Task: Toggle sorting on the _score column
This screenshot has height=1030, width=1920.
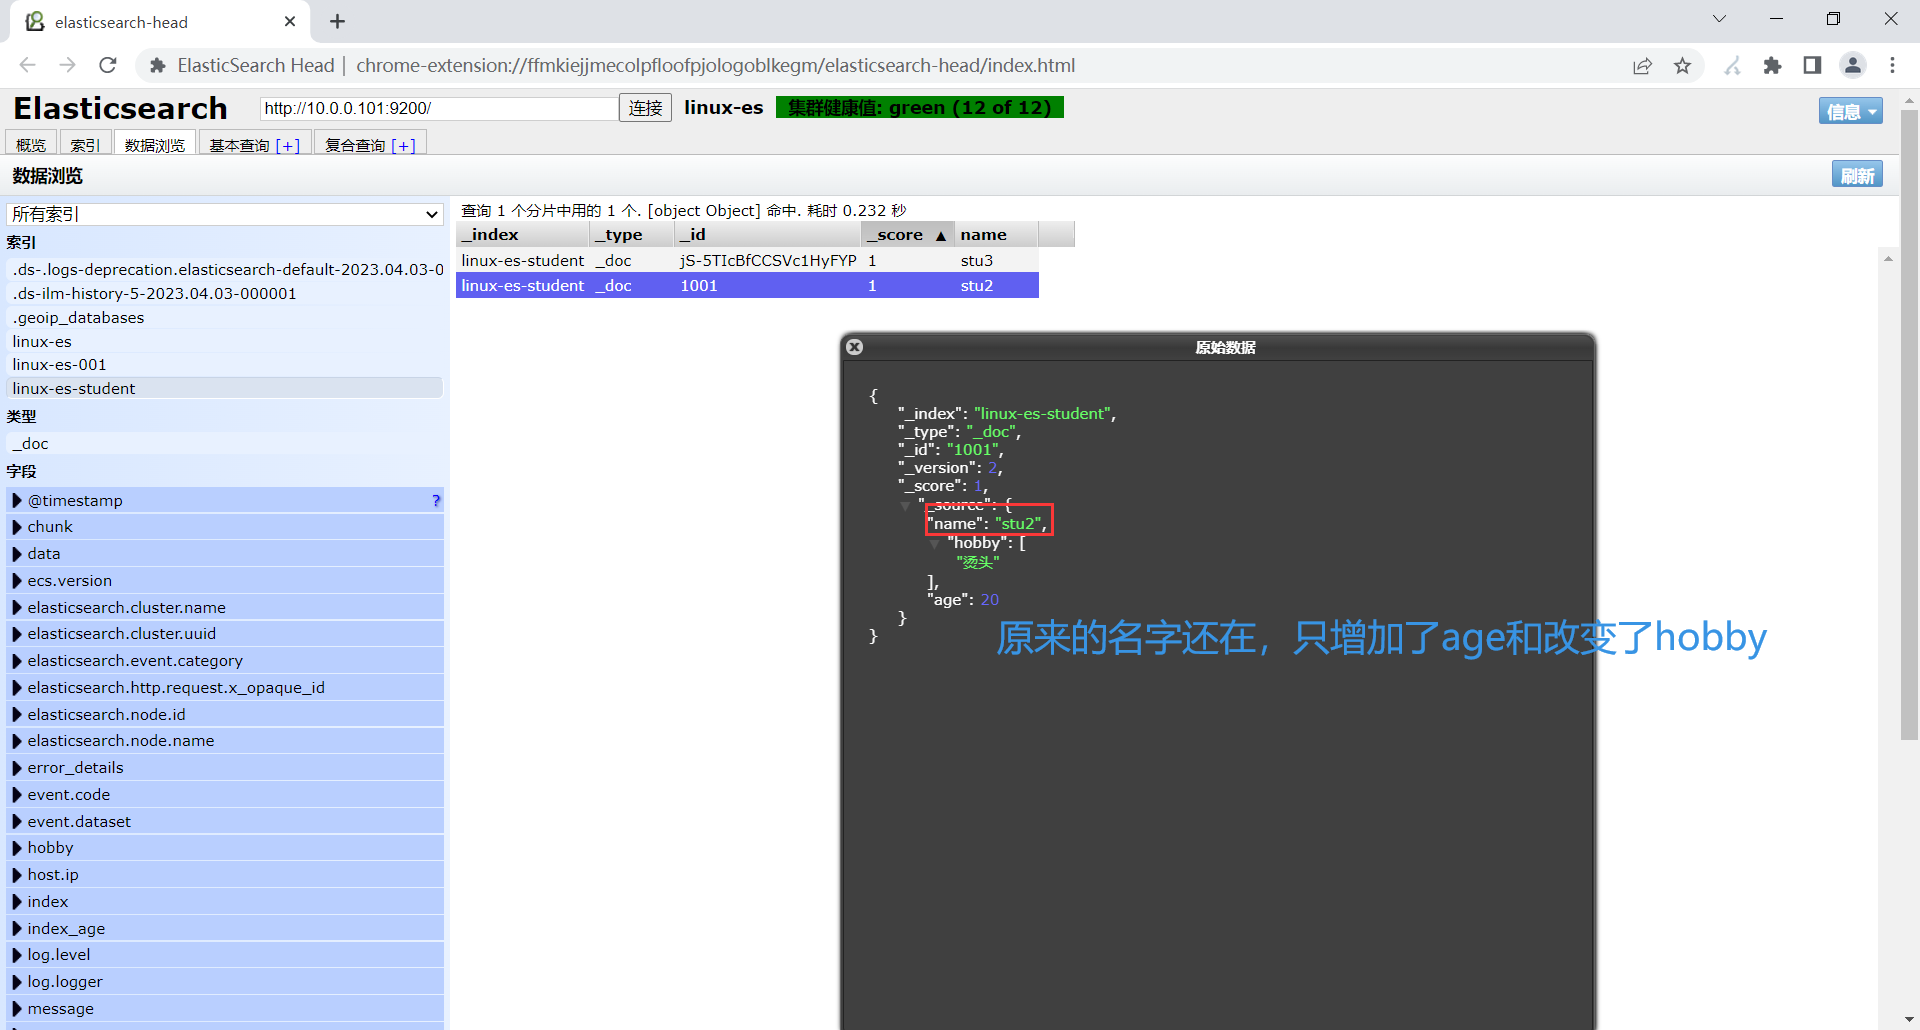Action: 903,234
